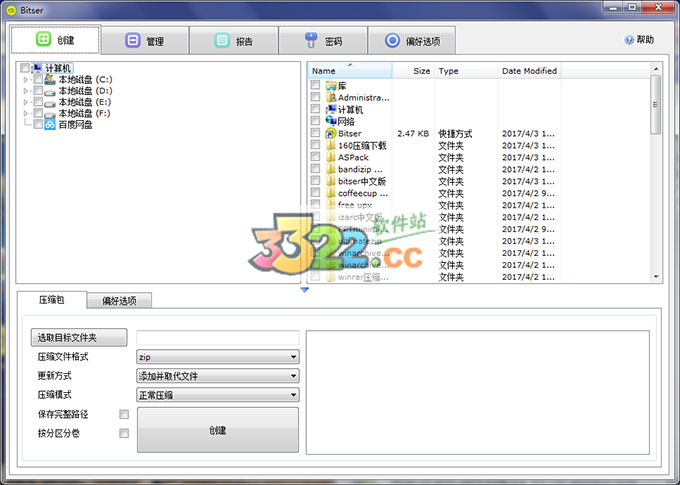Click the green Create tab icon
680x485 pixels.
tap(43, 39)
